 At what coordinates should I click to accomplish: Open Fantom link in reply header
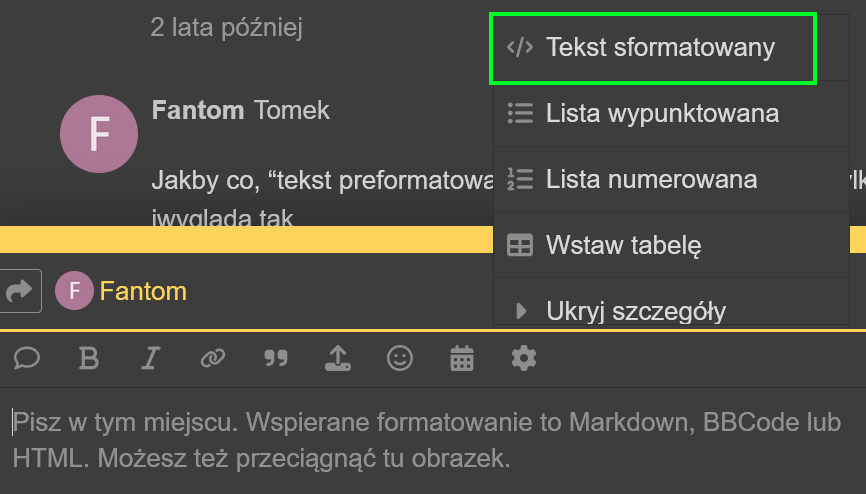tap(143, 291)
